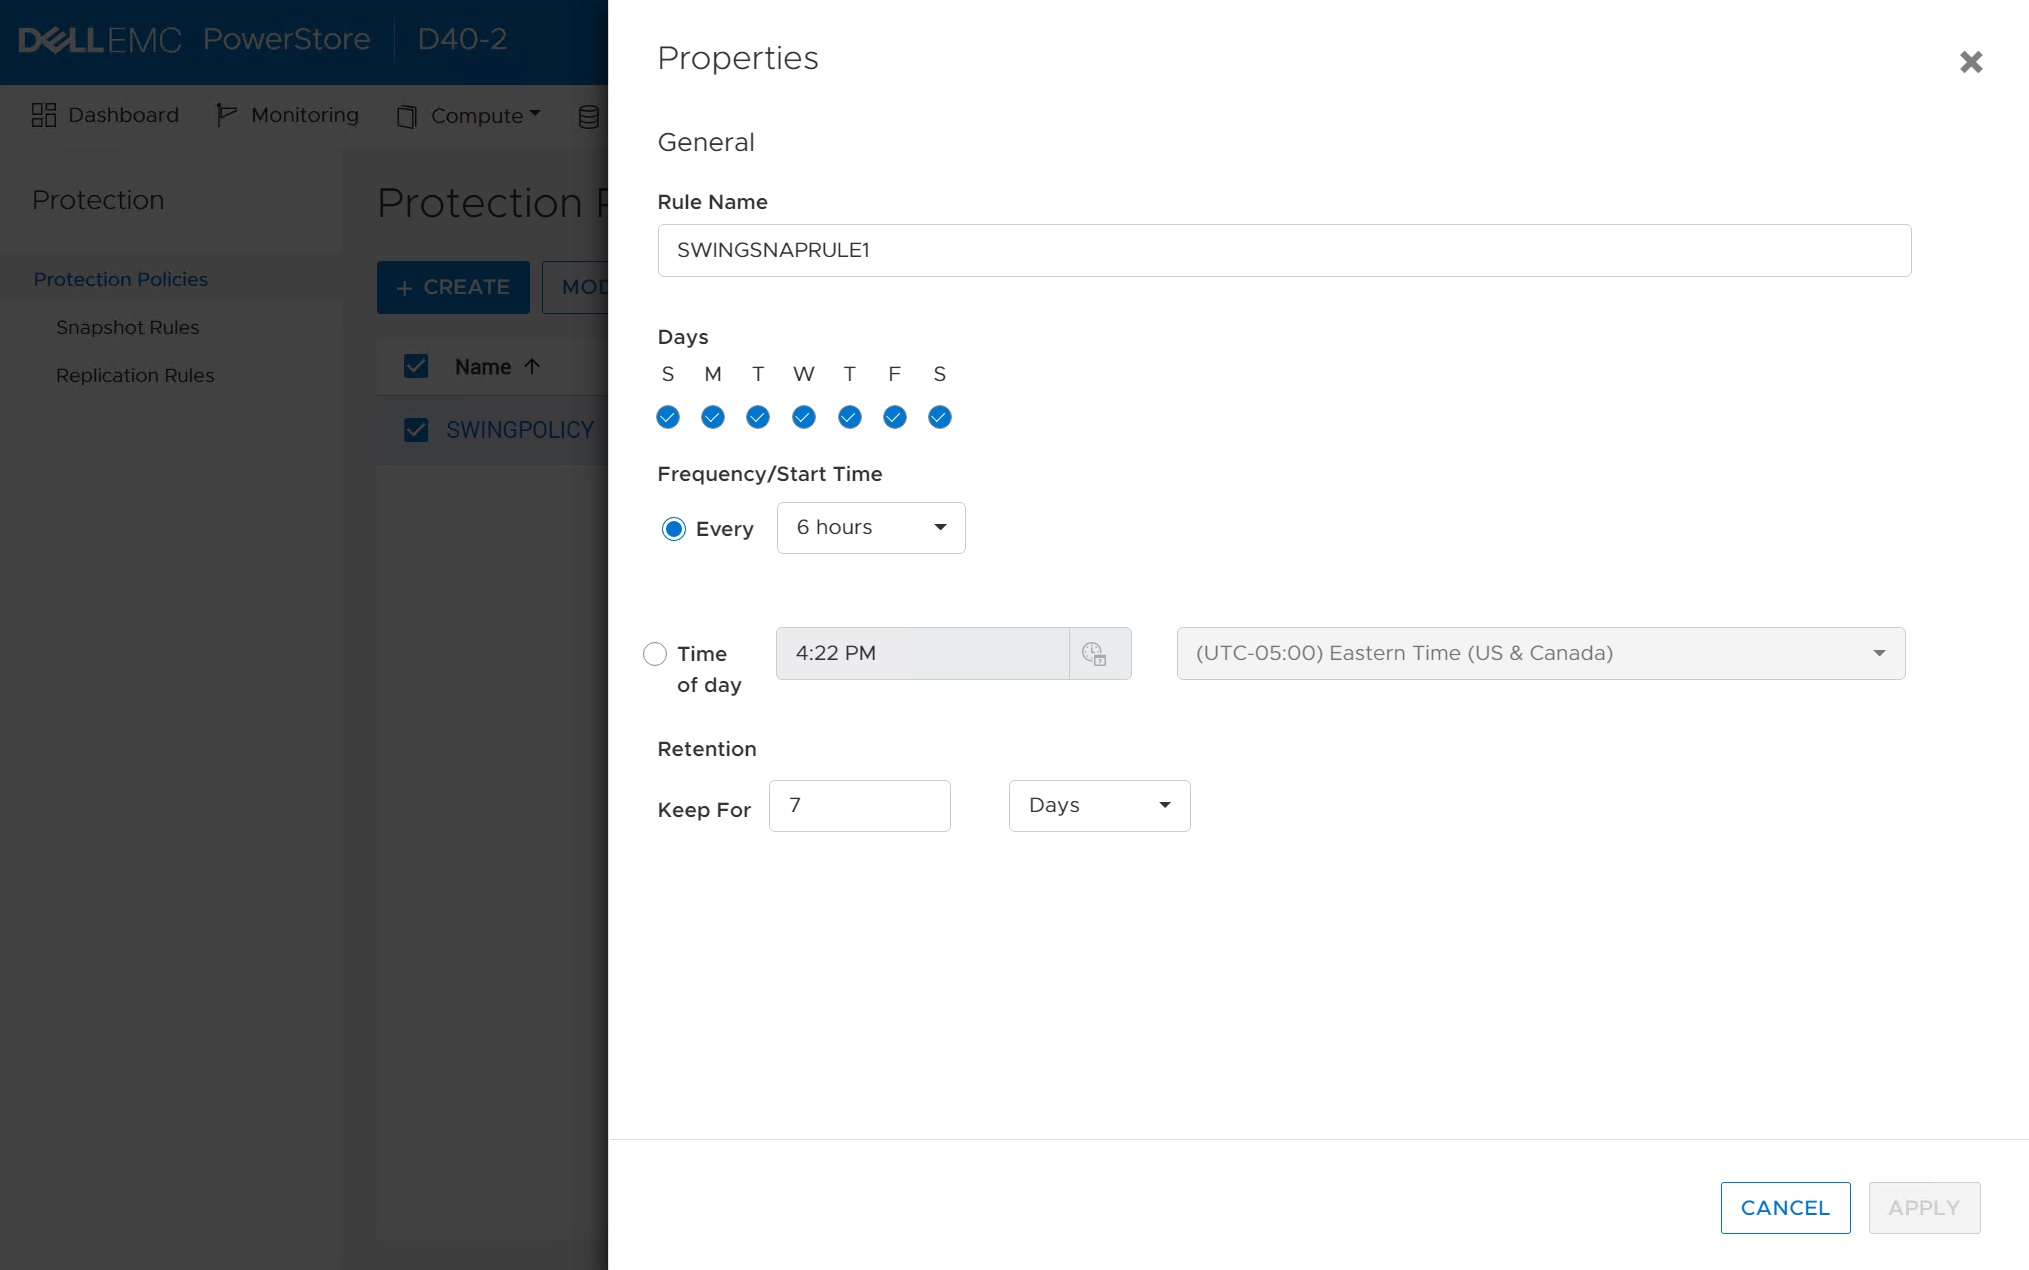Click the CREATE button

(x=453, y=287)
